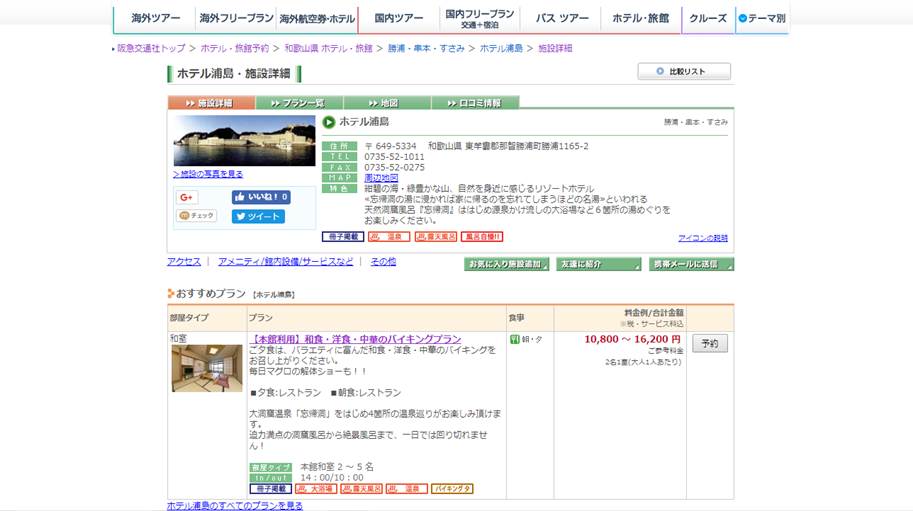Open the hotel exterior panorama photo
913x511 pixels.
point(245,140)
